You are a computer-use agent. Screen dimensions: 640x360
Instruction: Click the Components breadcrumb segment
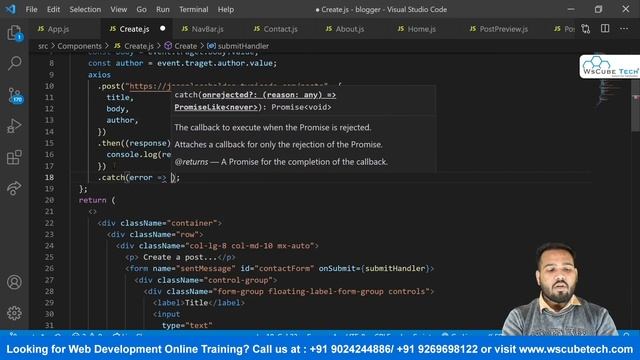(79, 46)
